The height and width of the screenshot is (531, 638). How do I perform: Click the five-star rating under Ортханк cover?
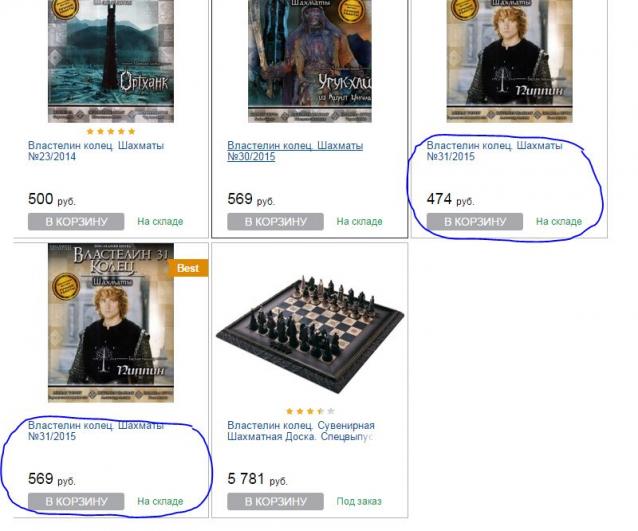point(111,131)
